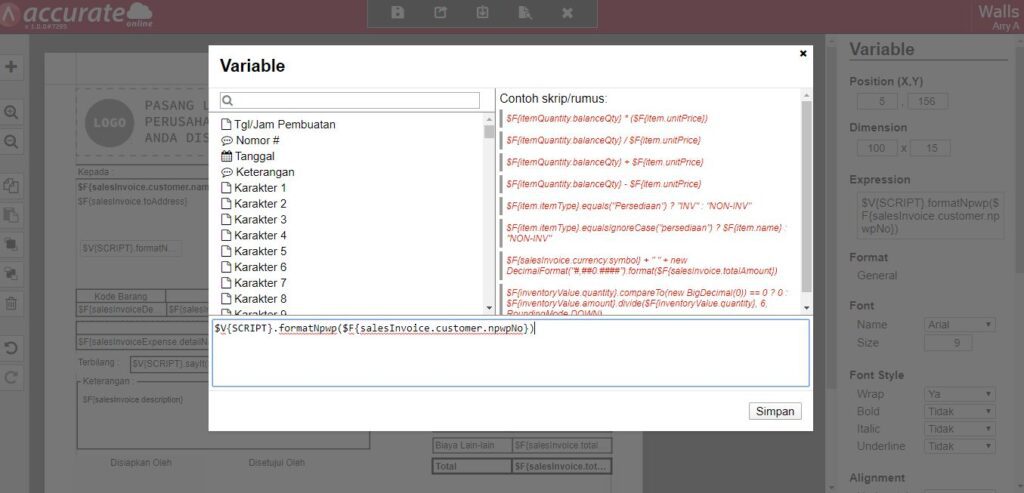Open the Underline dropdown showing Tidak

point(959,447)
